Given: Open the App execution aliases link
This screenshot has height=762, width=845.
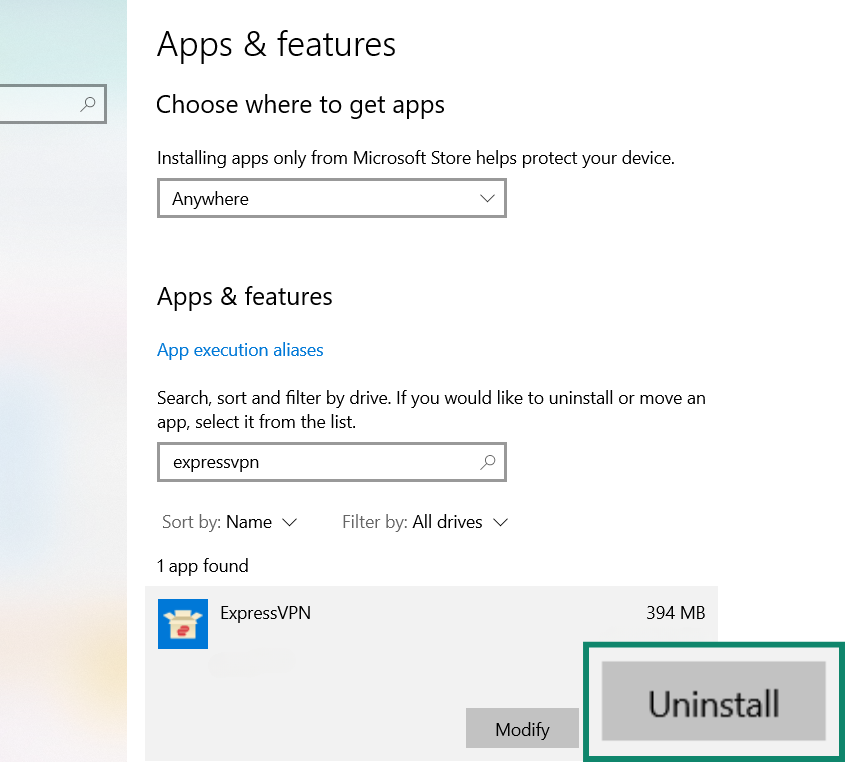Looking at the screenshot, I should [240, 350].
